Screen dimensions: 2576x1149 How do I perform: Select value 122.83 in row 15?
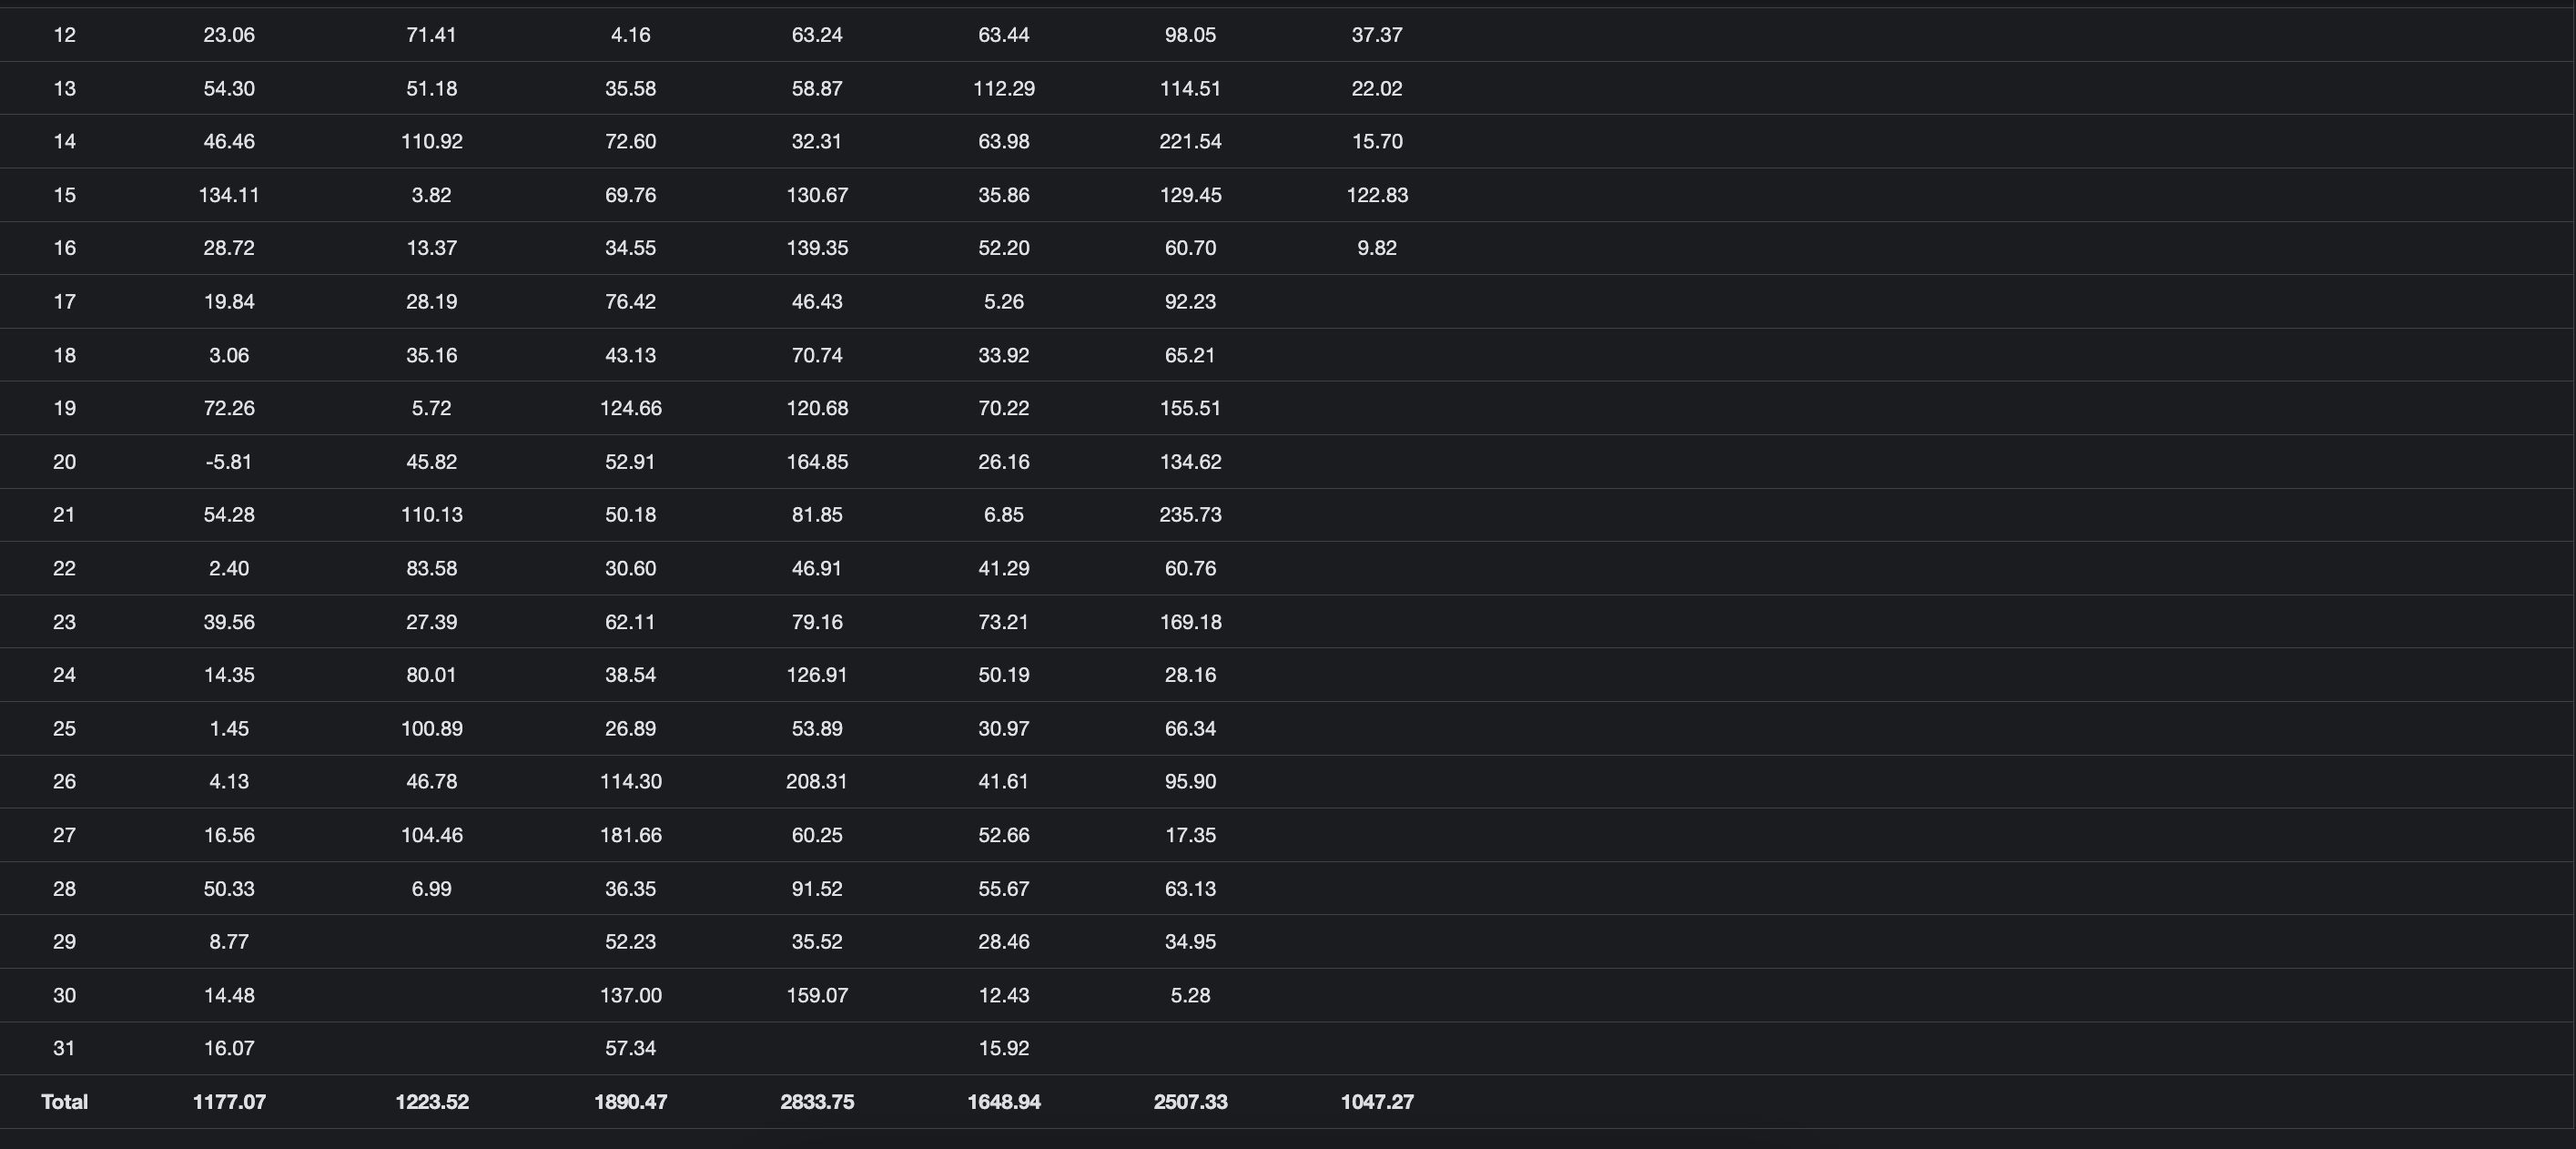pyautogui.click(x=1377, y=195)
